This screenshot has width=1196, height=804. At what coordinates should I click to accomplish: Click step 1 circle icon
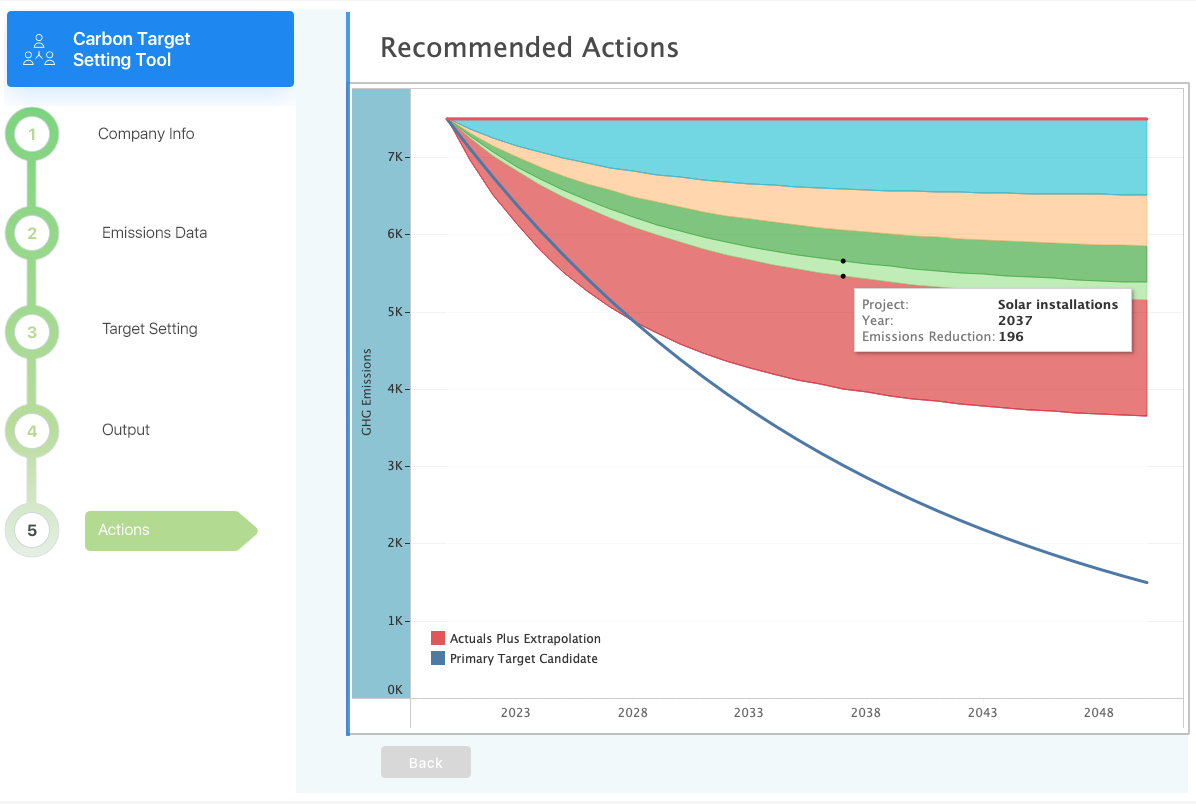(x=32, y=134)
